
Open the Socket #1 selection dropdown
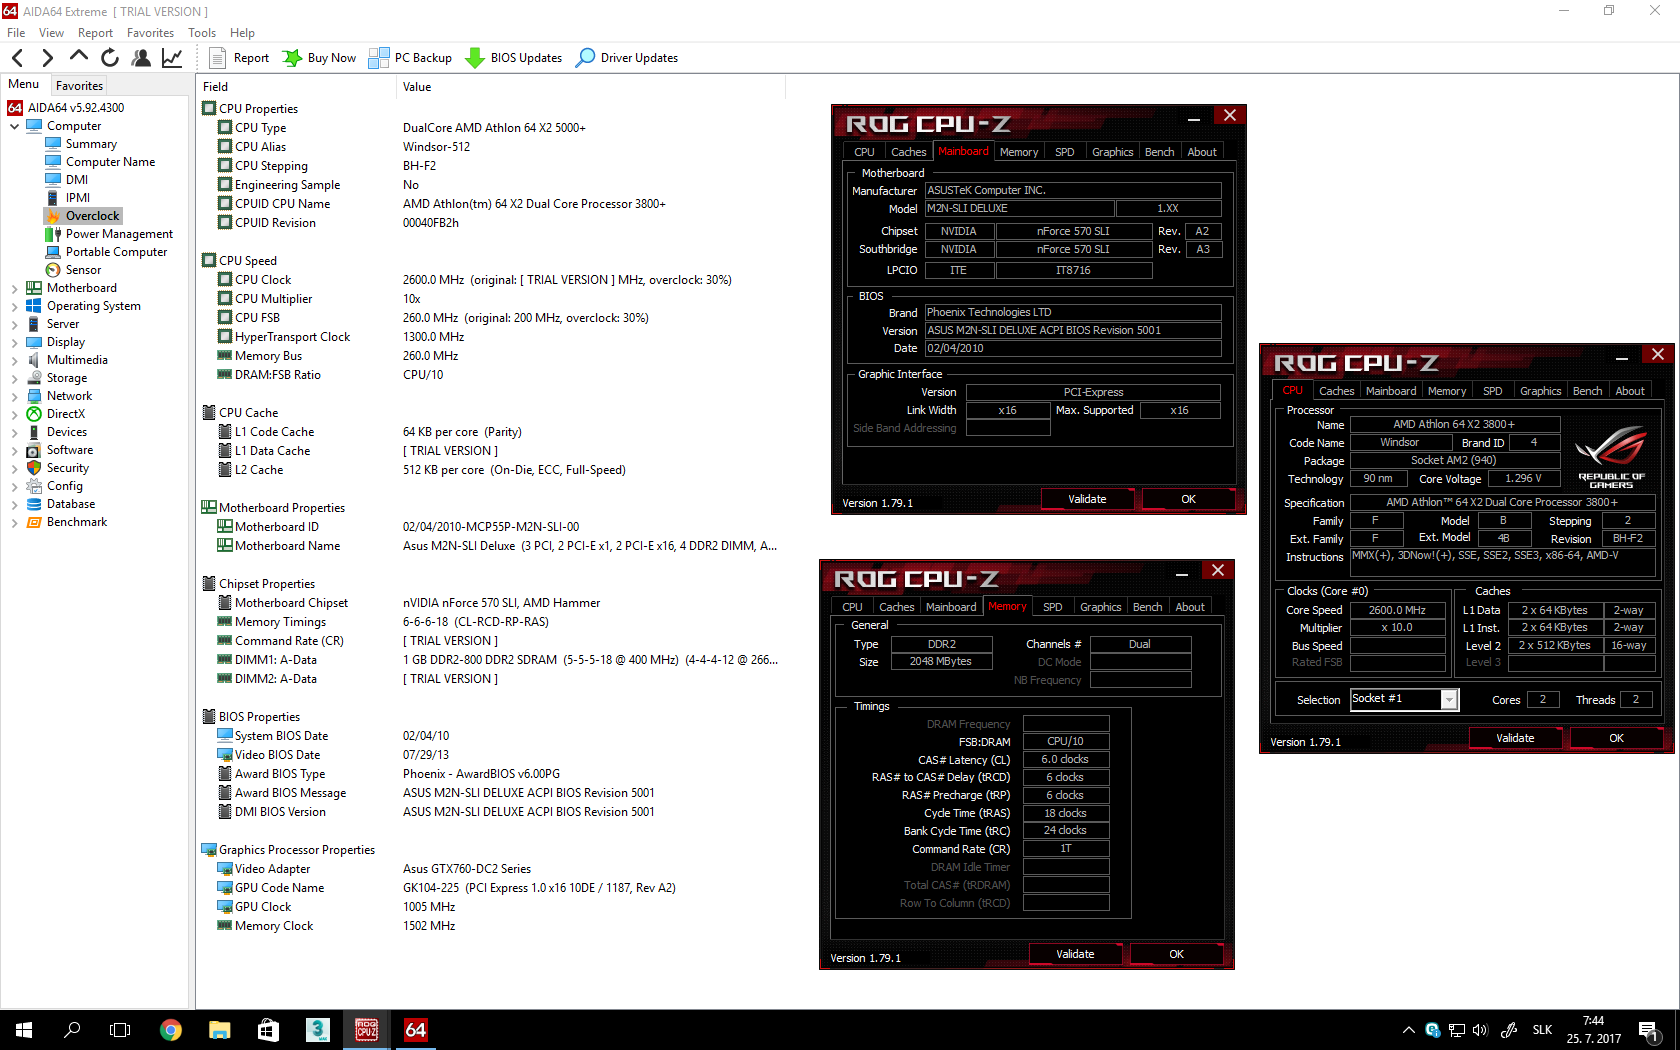point(1449,700)
